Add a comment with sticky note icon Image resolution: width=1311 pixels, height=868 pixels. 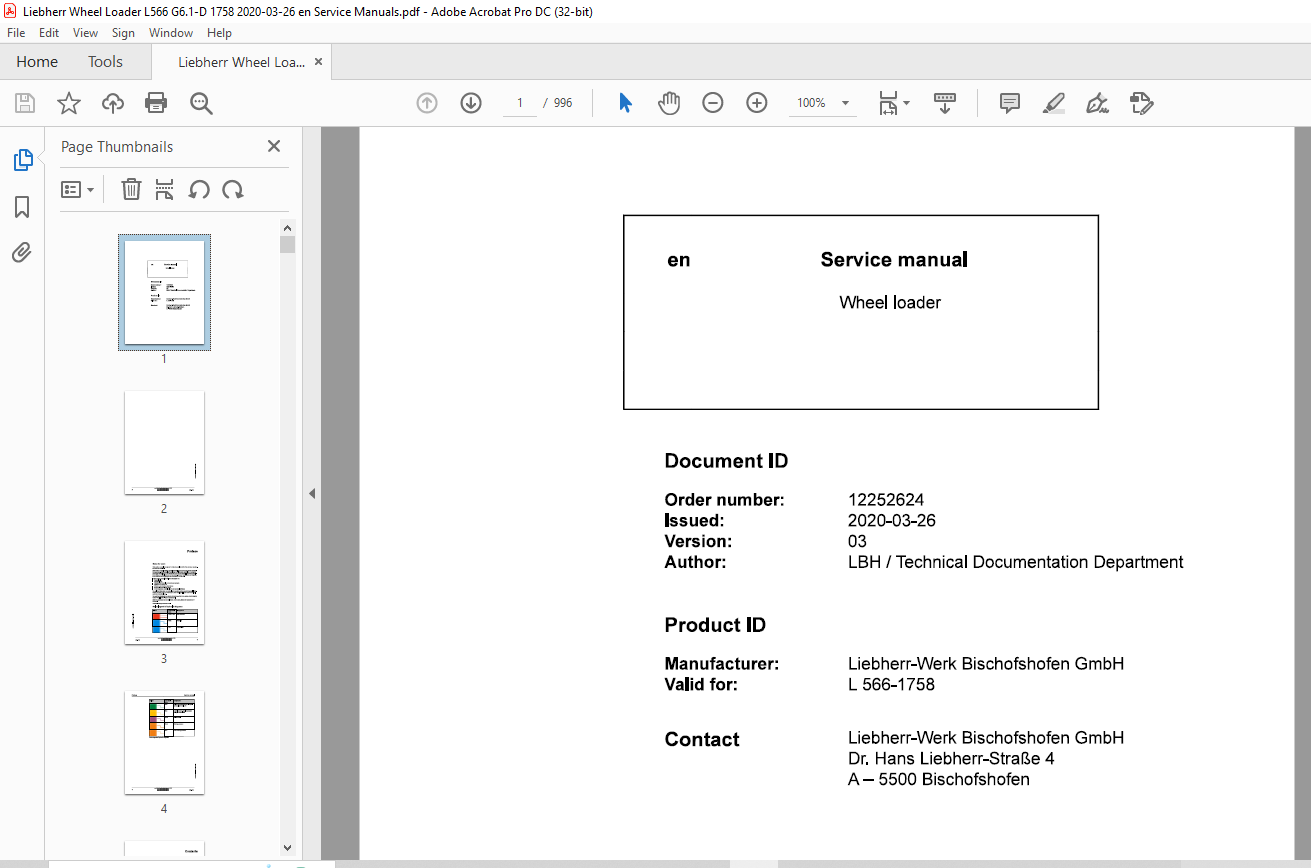(x=1010, y=103)
